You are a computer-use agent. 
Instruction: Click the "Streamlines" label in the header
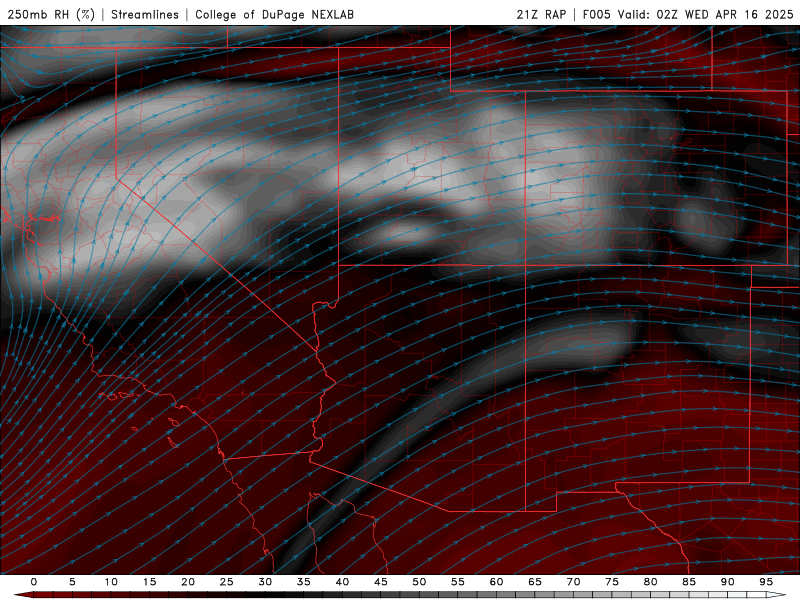(145, 14)
